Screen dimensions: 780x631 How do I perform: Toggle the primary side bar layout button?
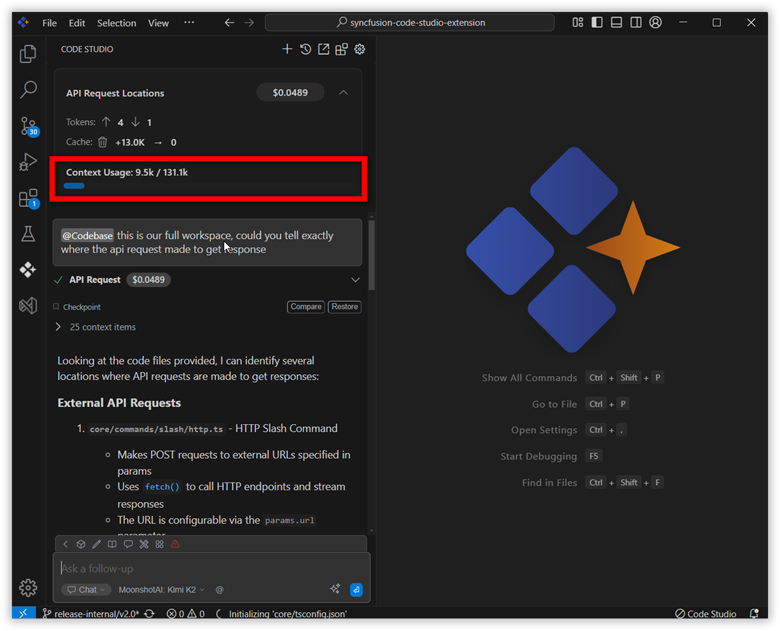[x=597, y=22]
